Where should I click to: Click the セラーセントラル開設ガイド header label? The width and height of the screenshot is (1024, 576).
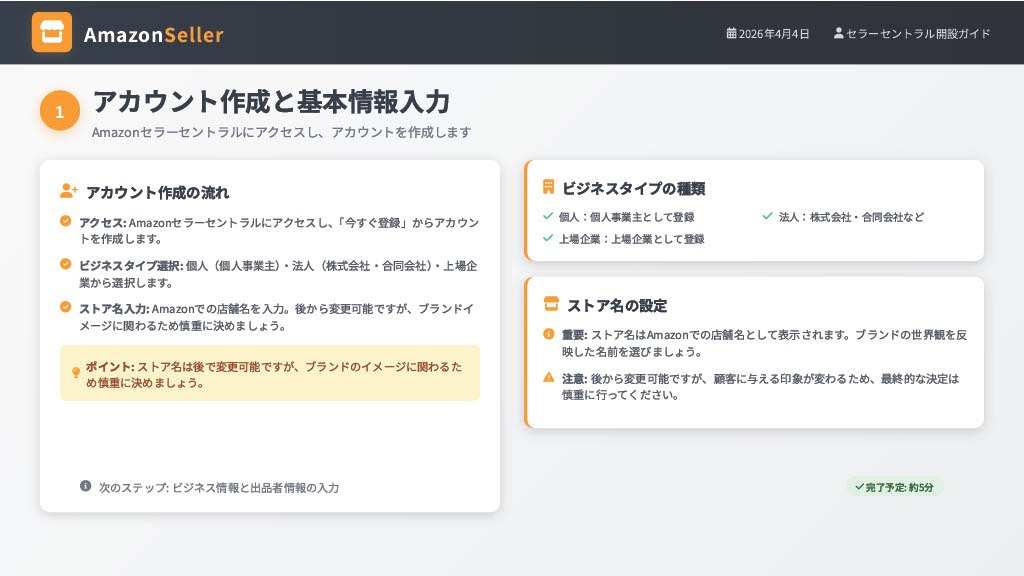pos(918,33)
